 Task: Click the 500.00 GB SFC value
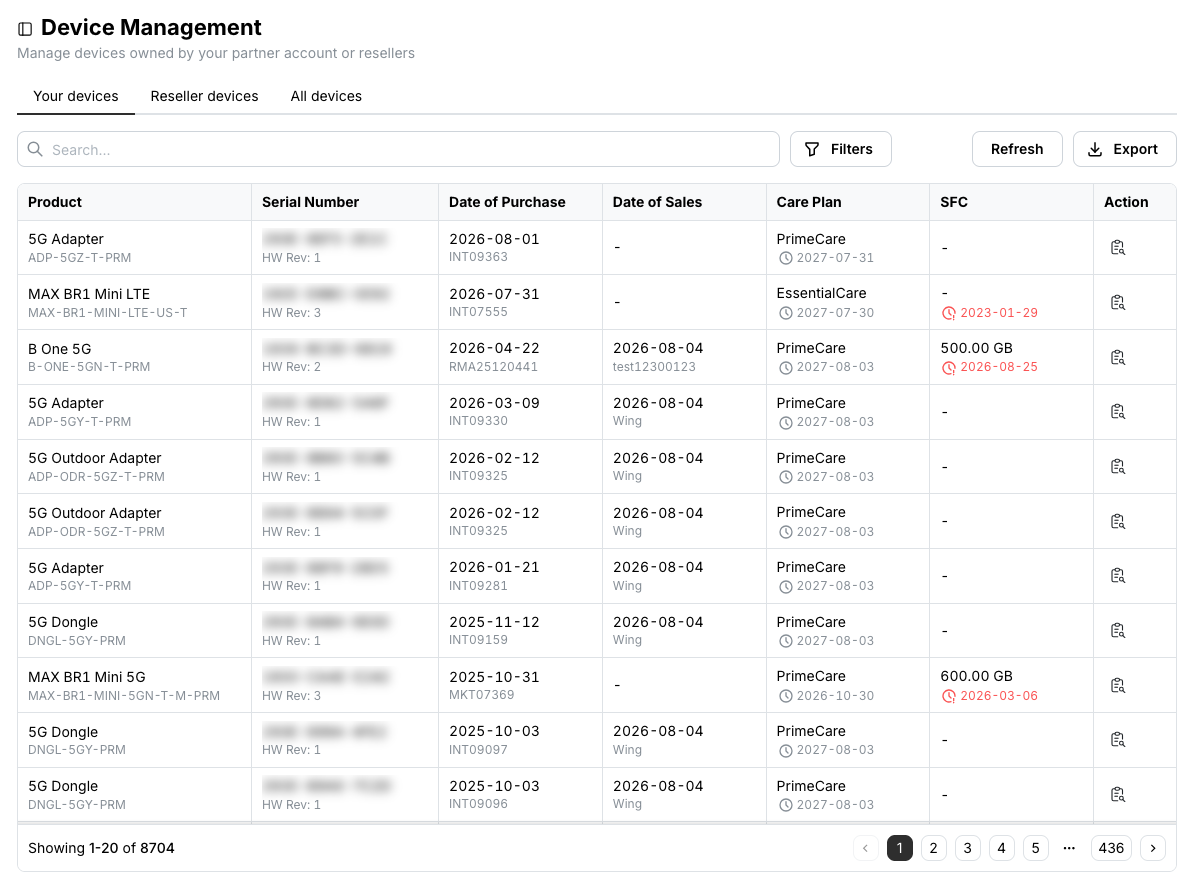976,348
